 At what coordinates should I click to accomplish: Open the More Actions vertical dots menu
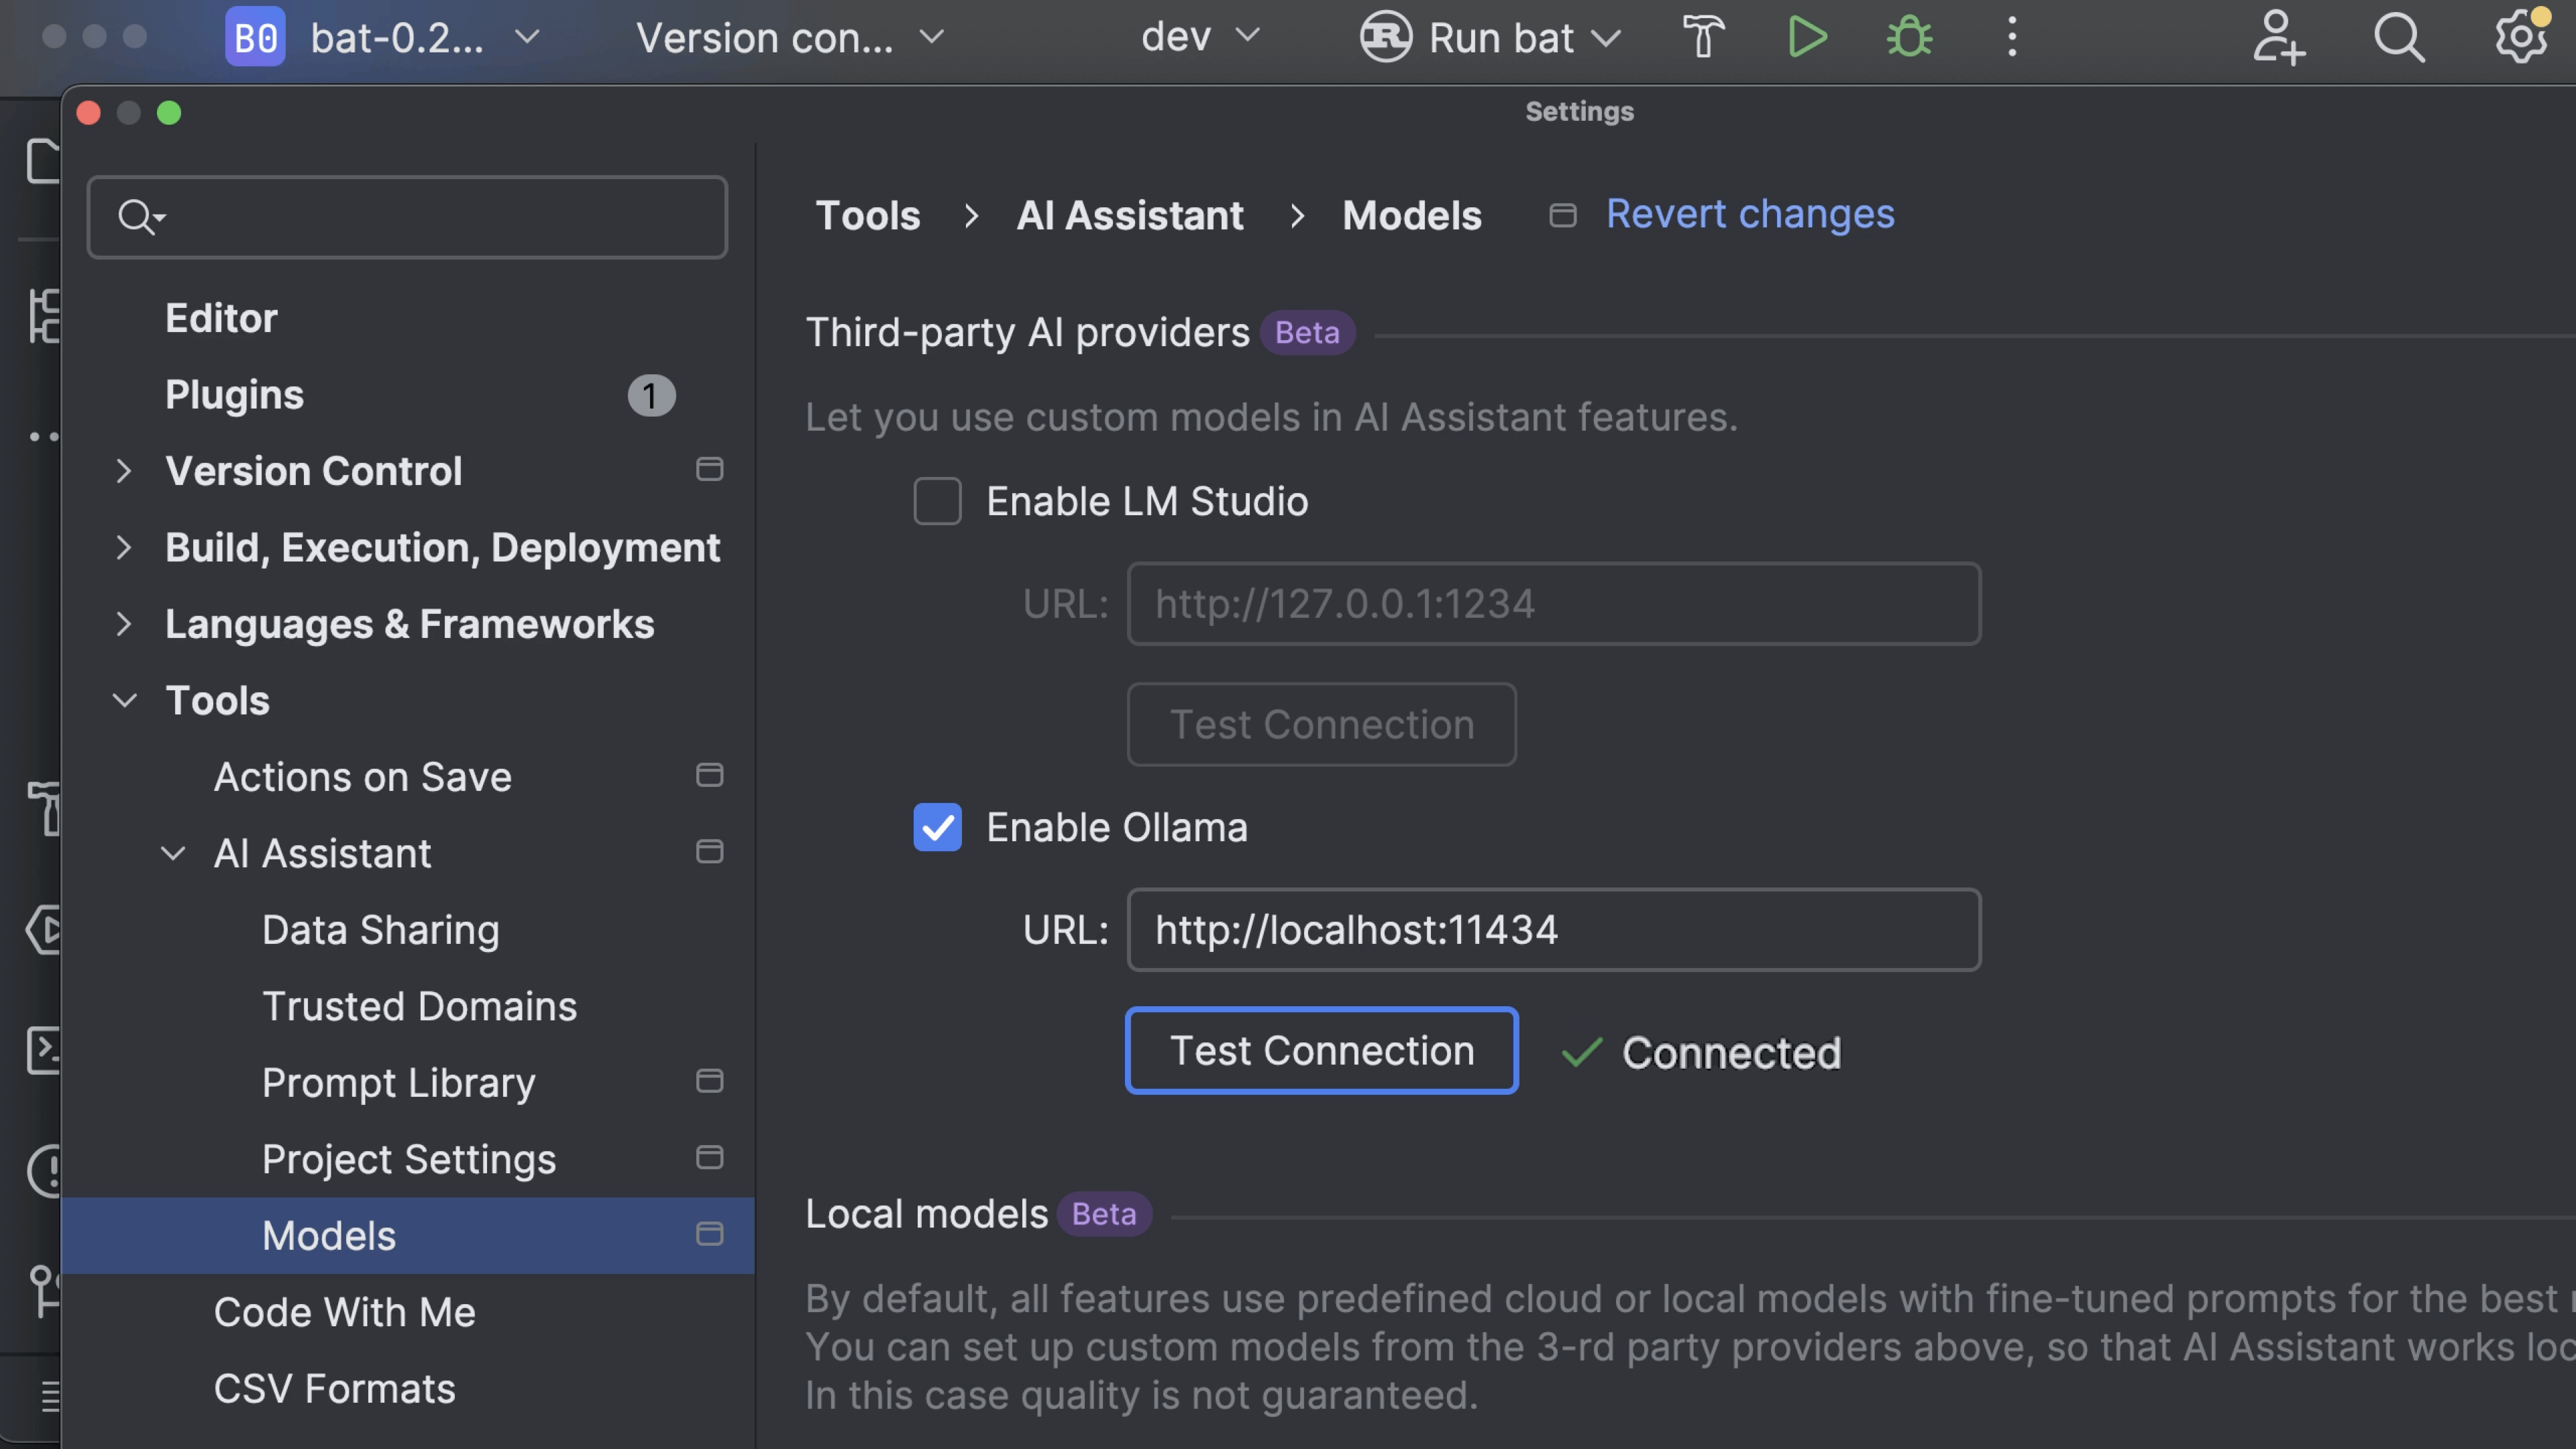coord(2012,38)
